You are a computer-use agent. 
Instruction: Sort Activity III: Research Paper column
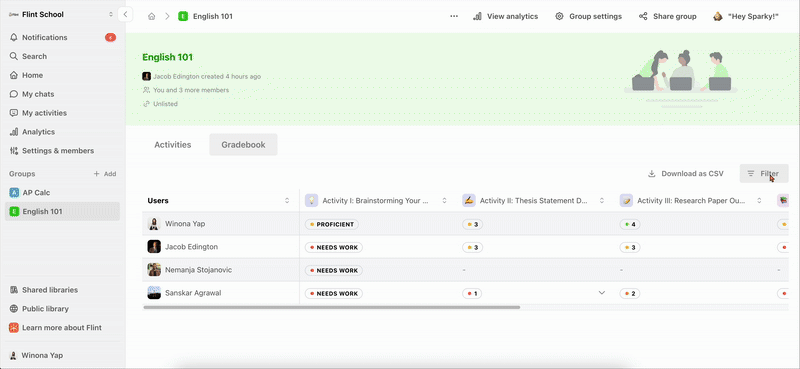click(x=759, y=201)
